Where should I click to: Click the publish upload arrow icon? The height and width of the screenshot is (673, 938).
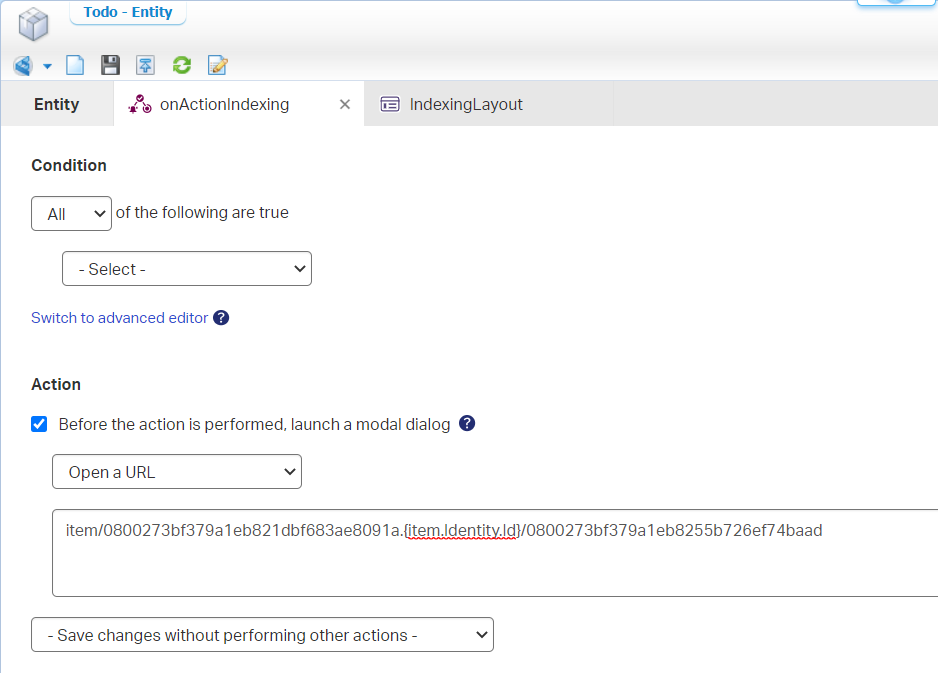pyautogui.click(x=146, y=66)
